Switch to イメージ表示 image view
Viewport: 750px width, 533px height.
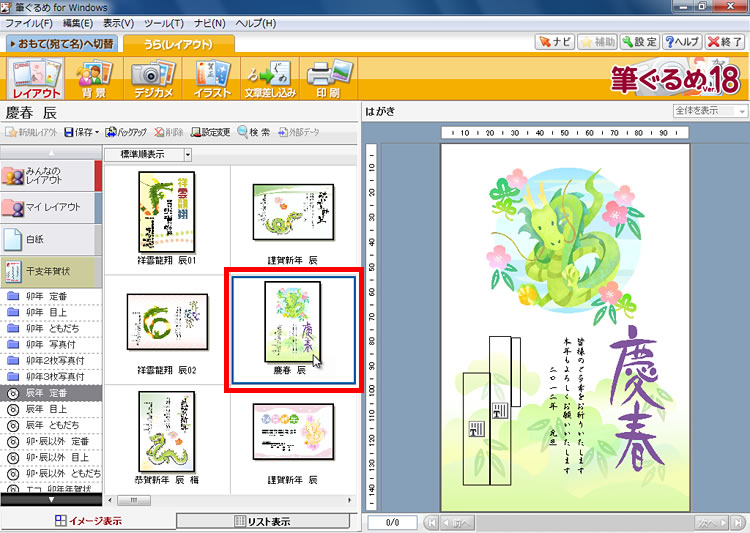88,521
